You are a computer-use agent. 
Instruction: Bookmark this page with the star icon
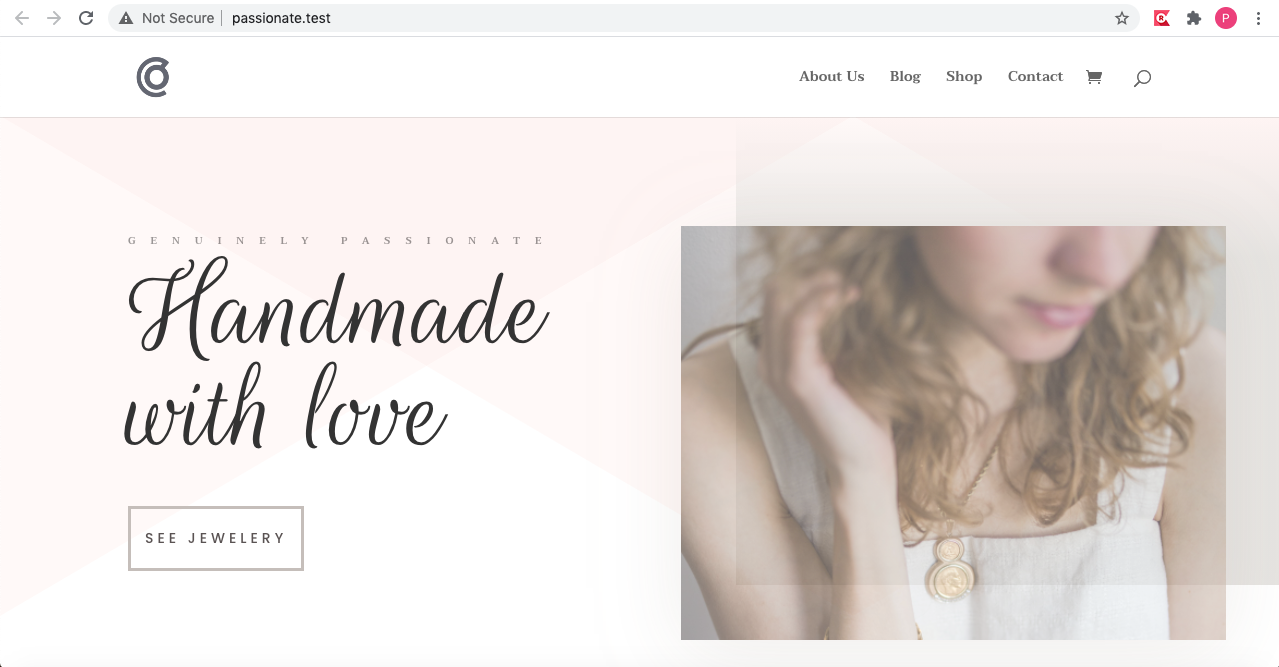pyautogui.click(x=1122, y=18)
